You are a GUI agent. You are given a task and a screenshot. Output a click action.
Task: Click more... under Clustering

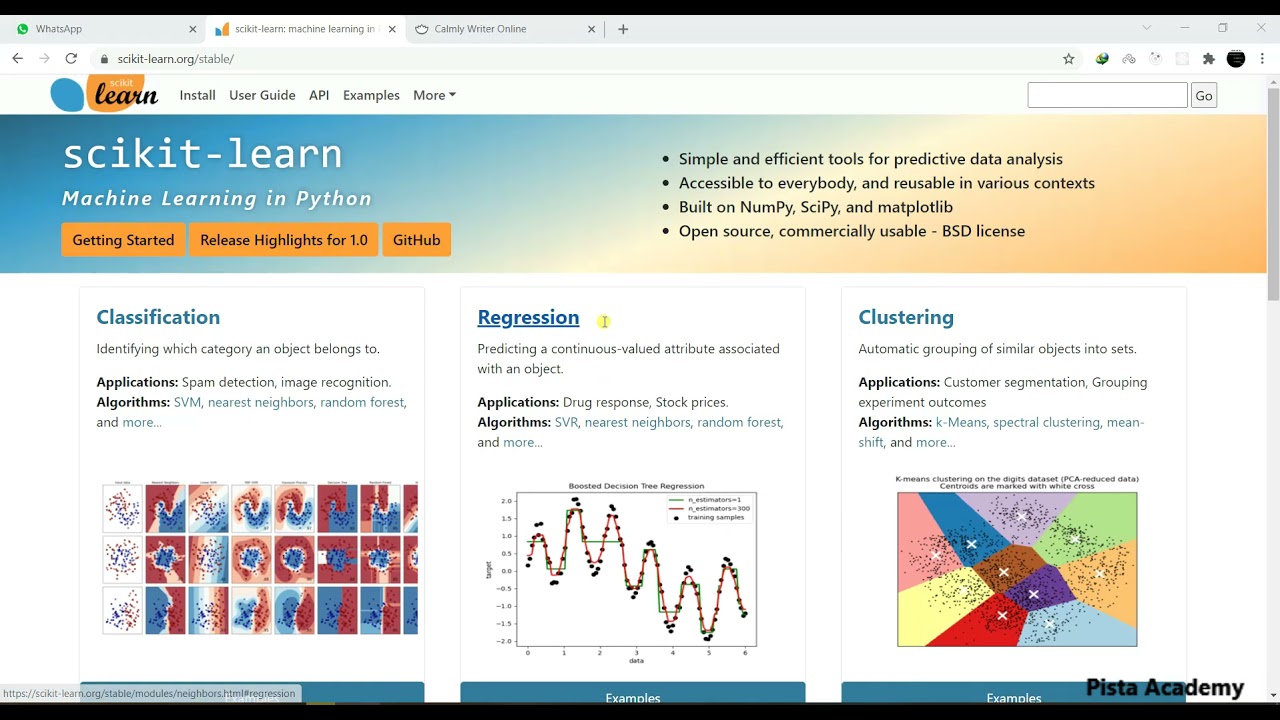click(x=935, y=442)
